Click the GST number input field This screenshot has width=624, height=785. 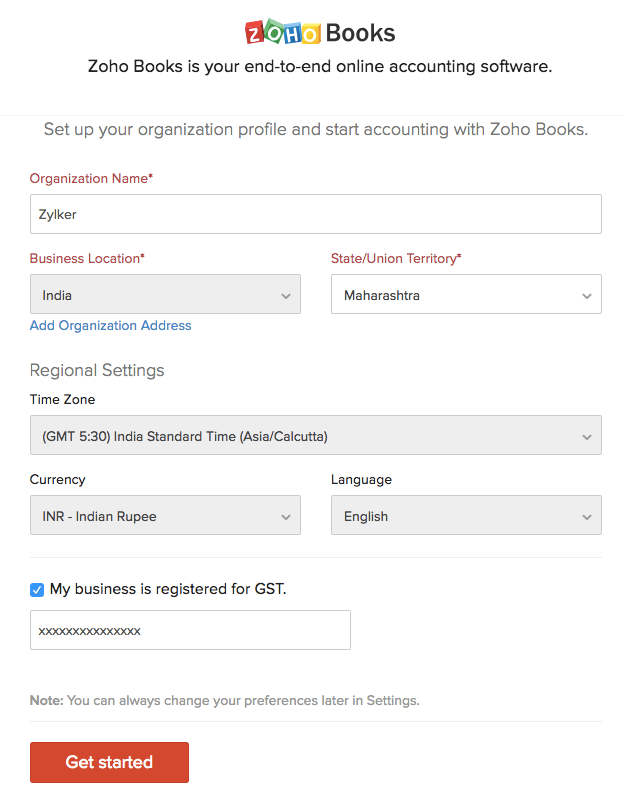pos(190,631)
